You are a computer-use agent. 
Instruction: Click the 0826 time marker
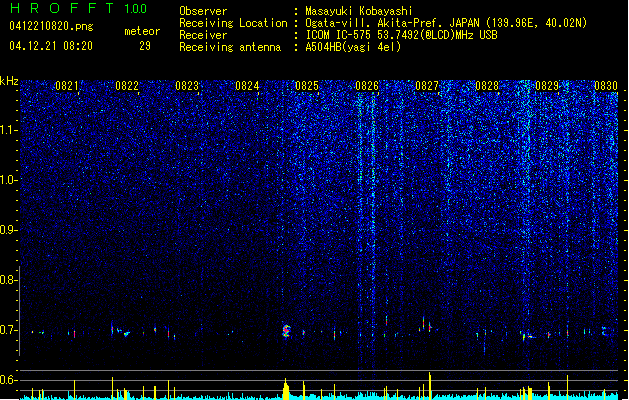(x=367, y=86)
